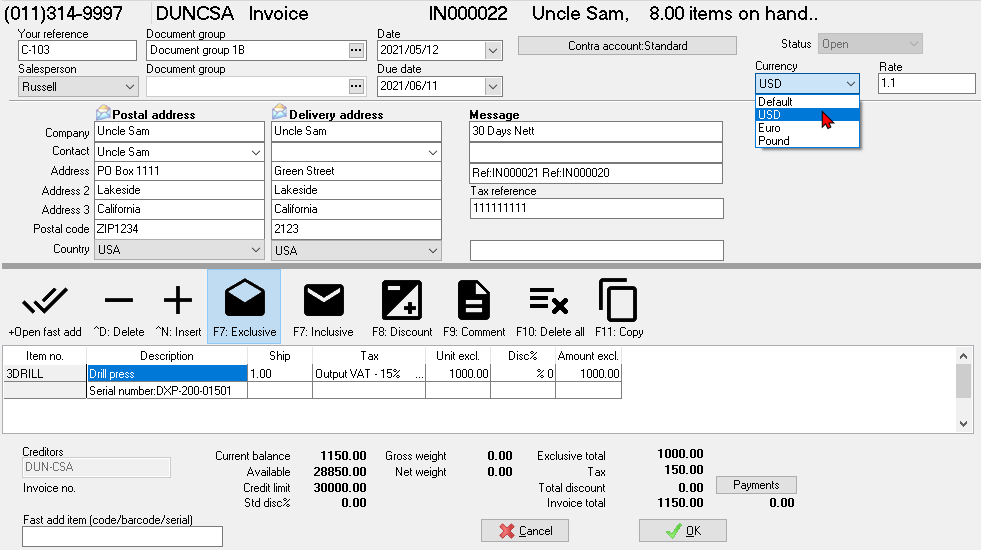Toggle the F7 Exclusive open envelope icon
Screen dimensions: 981x550
click(x=244, y=301)
